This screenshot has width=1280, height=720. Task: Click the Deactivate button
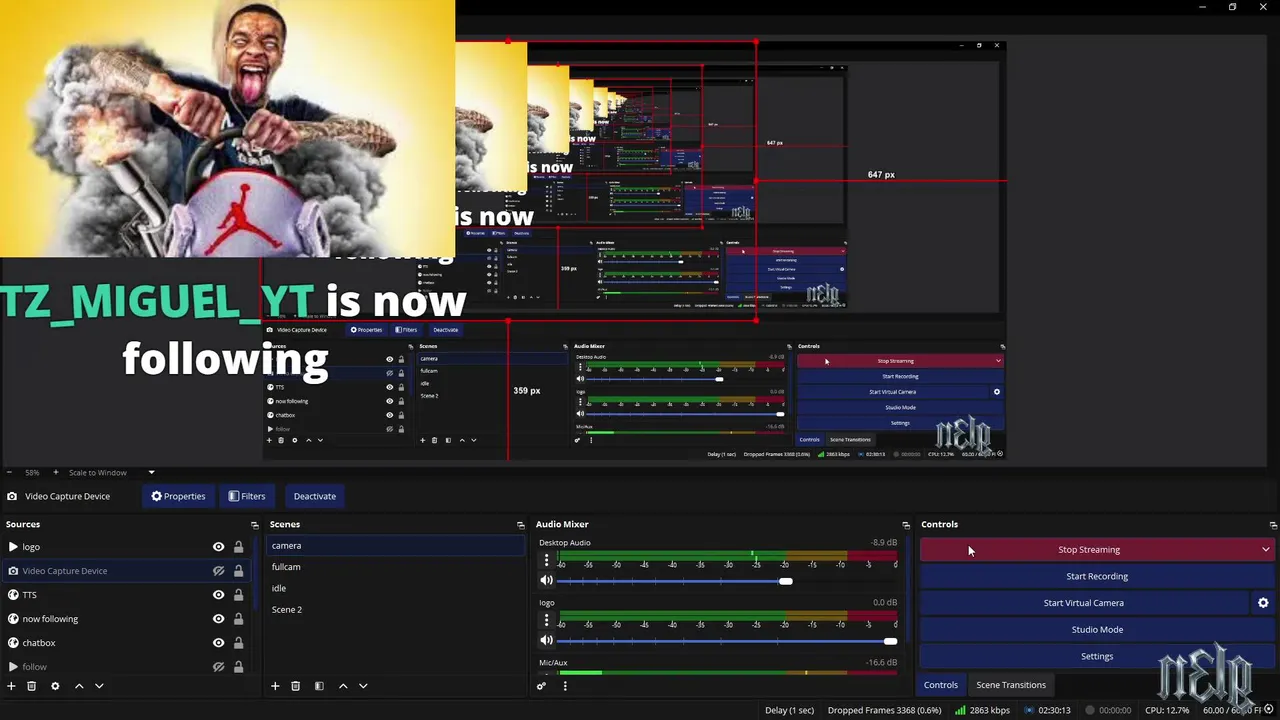314,496
